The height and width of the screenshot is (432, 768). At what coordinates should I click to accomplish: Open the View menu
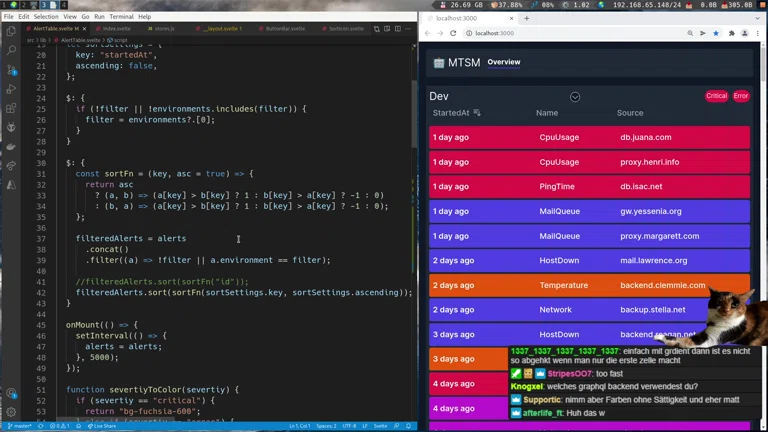70,17
